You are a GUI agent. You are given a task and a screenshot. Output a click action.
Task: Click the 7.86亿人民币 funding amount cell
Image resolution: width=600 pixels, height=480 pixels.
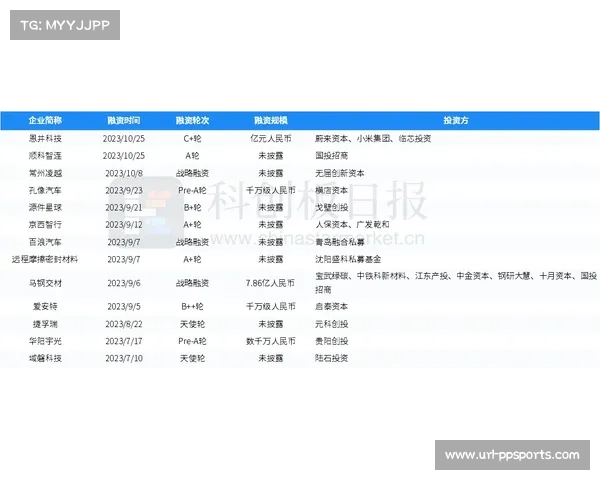pos(270,283)
